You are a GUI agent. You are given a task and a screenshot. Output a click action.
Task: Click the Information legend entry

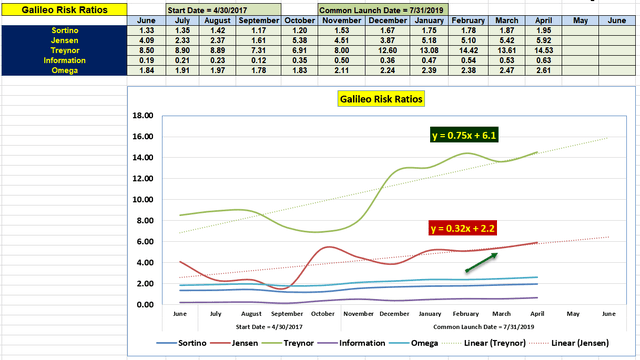[x=351, y=343]
